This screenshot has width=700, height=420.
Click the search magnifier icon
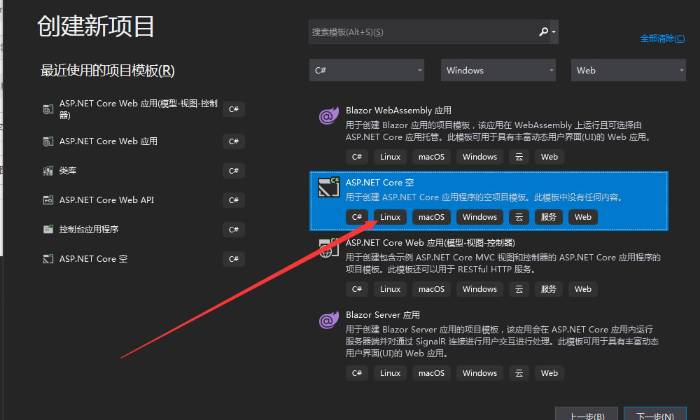click(x=543, y=32)
